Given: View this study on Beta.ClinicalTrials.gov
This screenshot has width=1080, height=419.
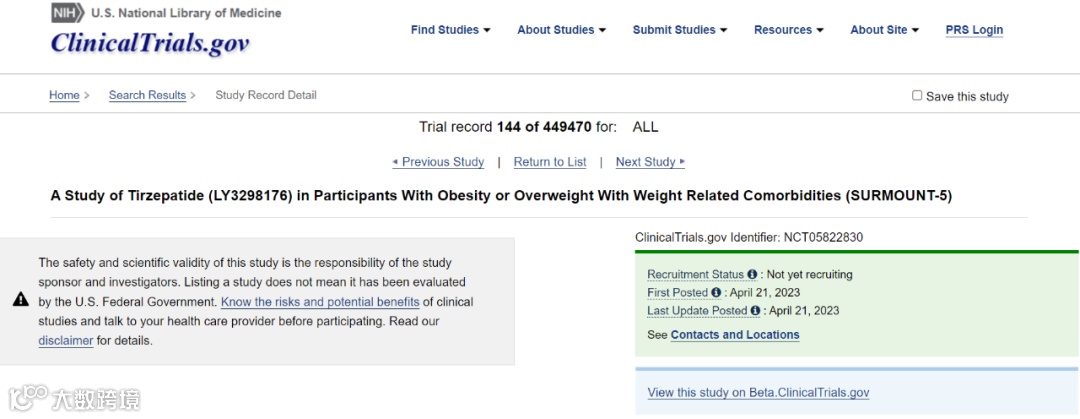Looking at the screenshot, I should 758,393.
